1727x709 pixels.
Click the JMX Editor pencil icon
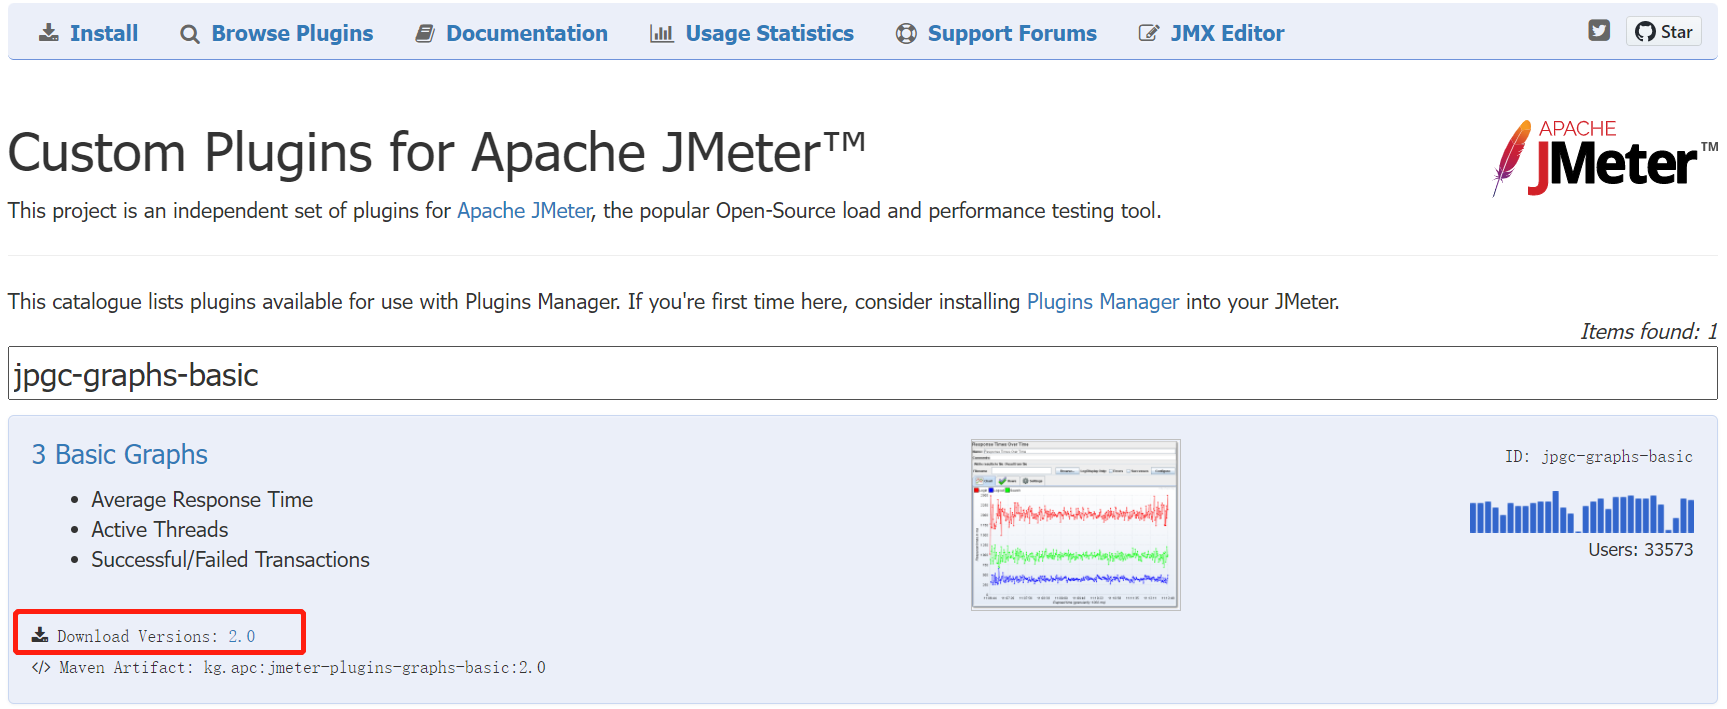pyautogui.click(x=1149, y=33)
